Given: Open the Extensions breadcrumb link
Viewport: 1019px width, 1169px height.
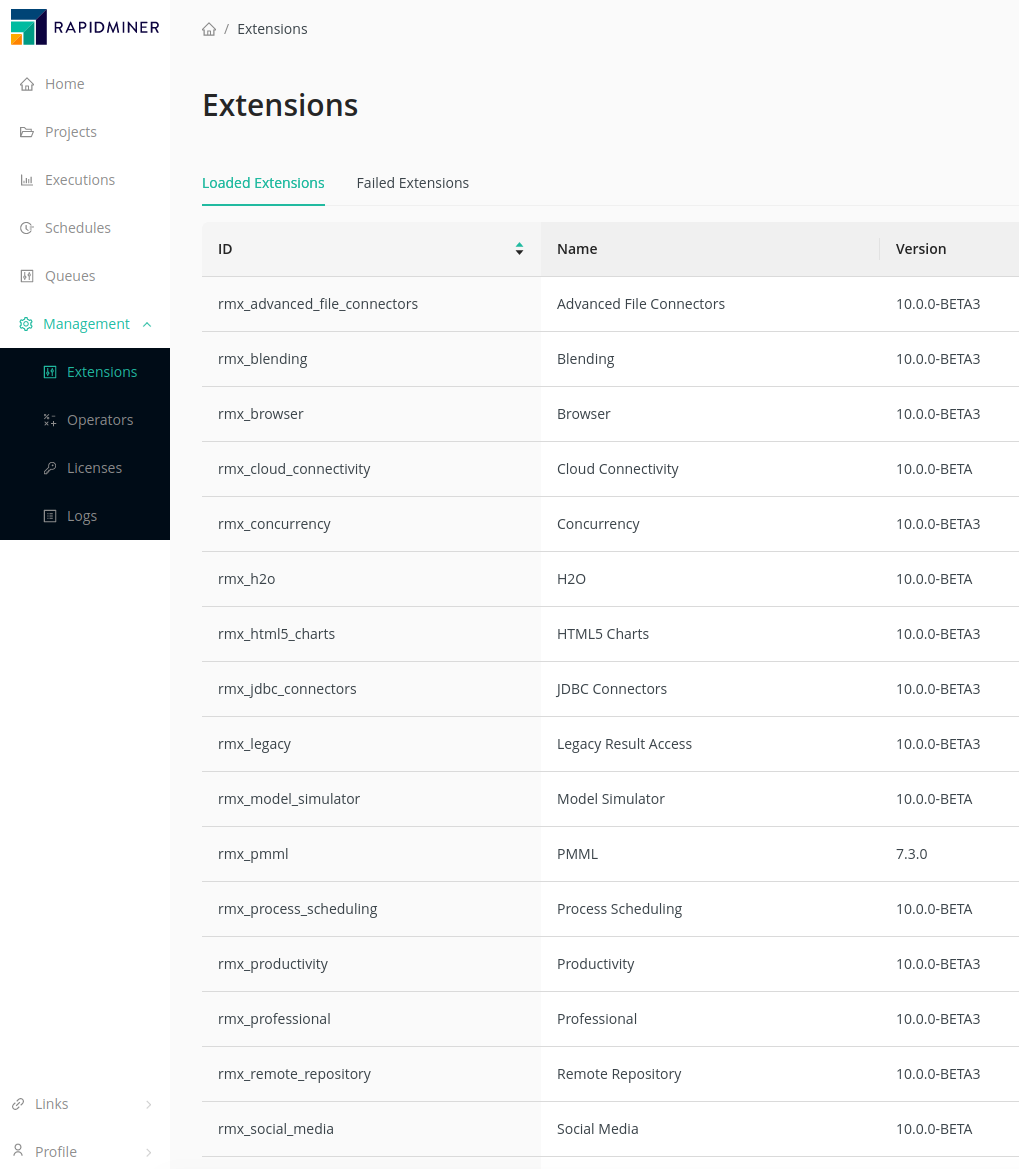Looking at the screenshot, I should [x=271, y=29].
